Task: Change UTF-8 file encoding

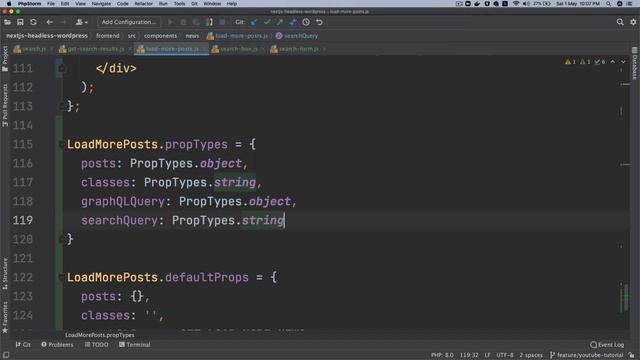Action: (505, 355)
